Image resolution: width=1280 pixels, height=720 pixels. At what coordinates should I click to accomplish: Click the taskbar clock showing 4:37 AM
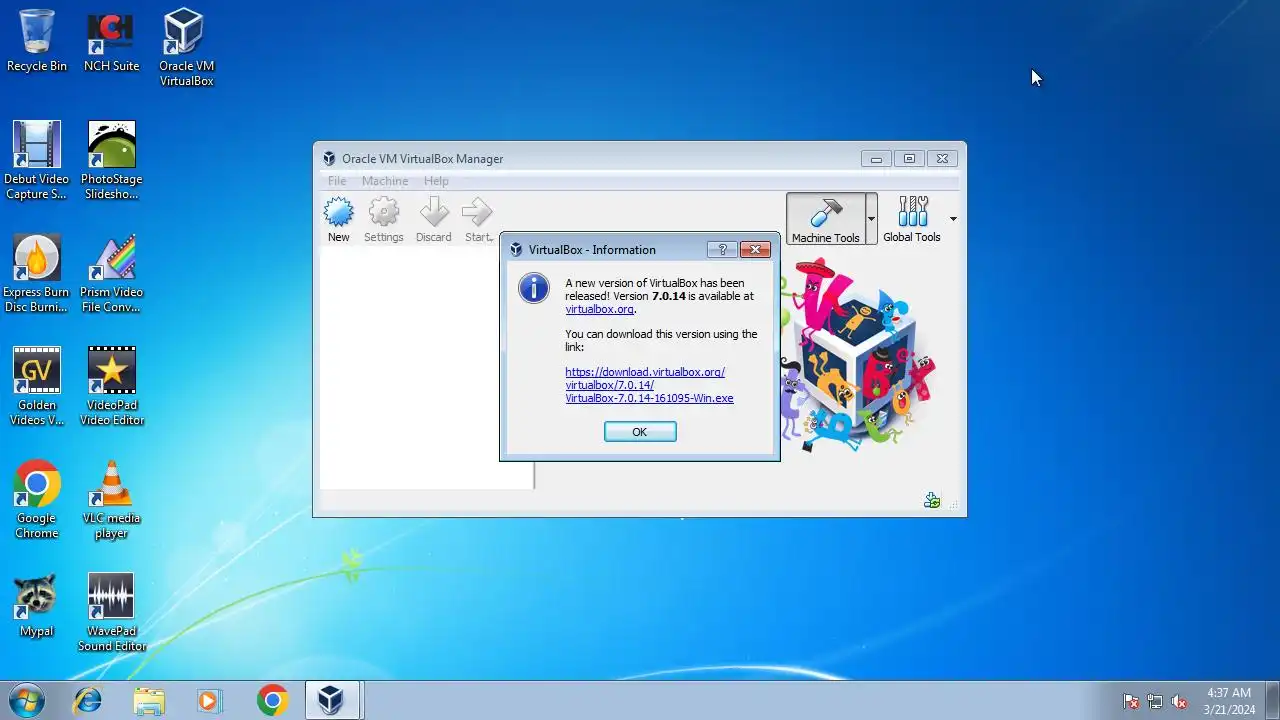[1229, 701]
